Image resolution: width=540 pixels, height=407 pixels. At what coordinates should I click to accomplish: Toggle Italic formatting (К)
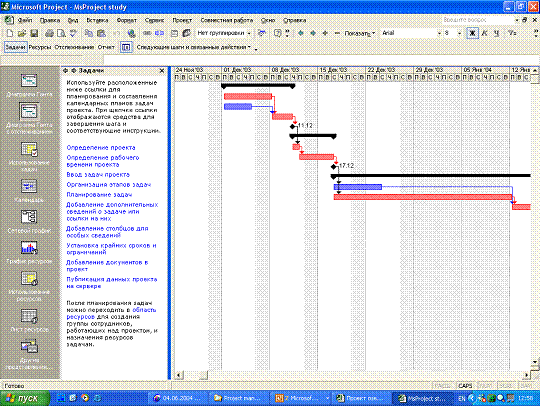485,33
